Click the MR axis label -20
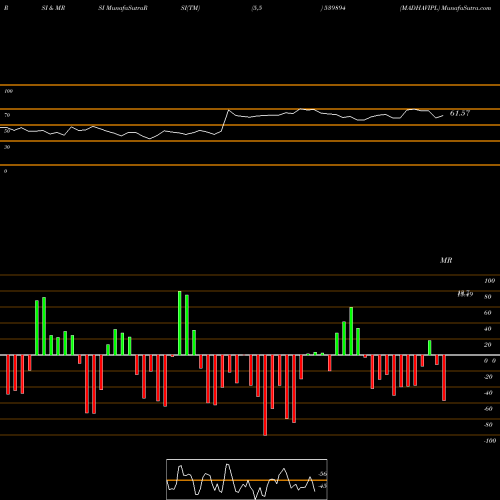Image resolution: width=500 pixels, height=500 pixels. [488, 377]
